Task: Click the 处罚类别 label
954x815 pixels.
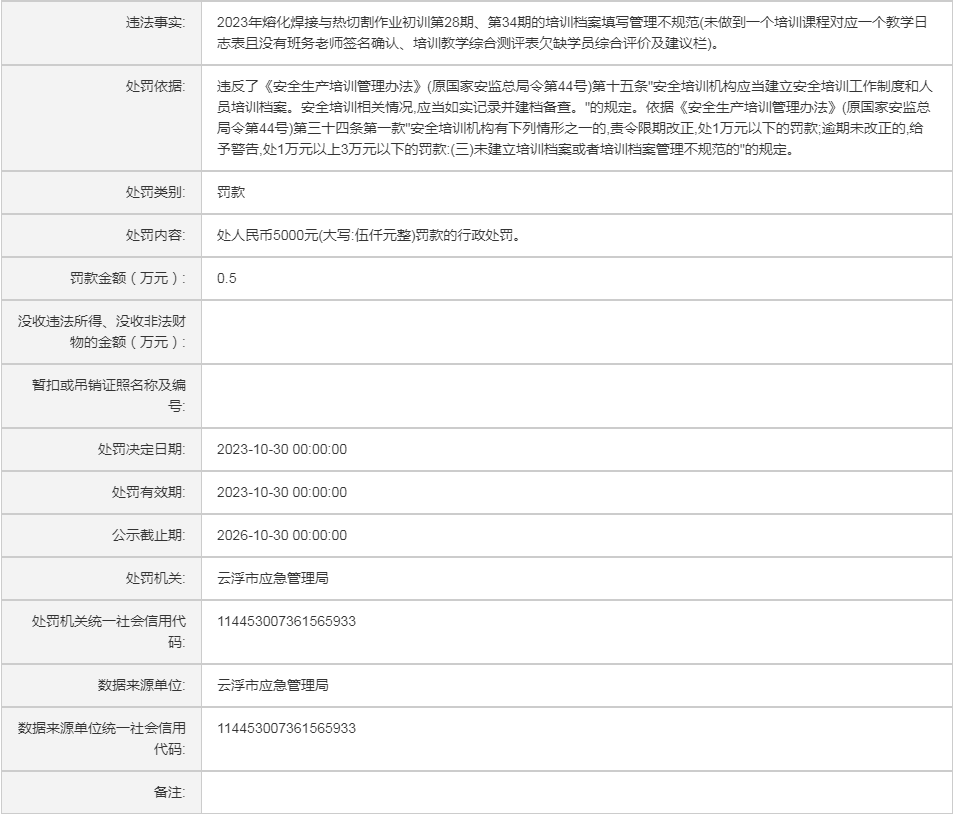Action: [154, 193]
